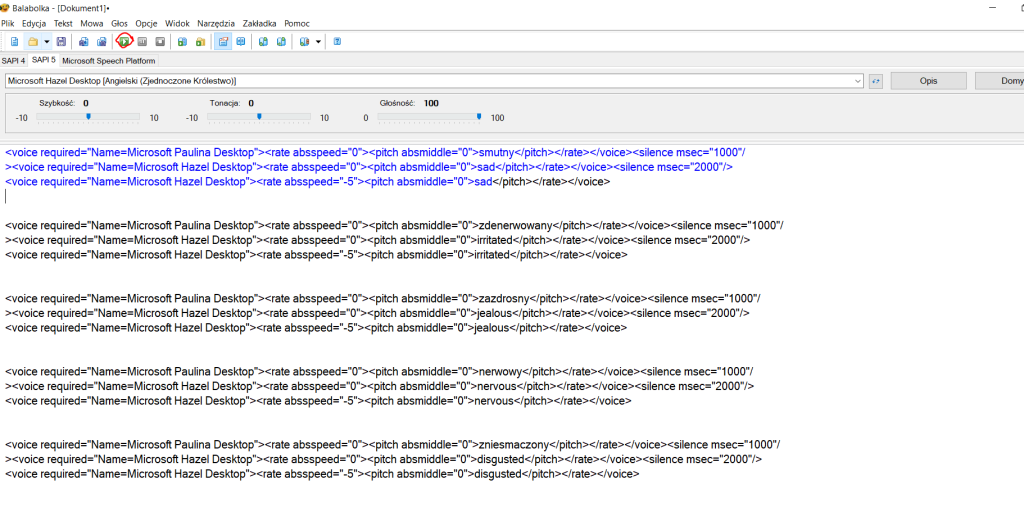Expand the dropdown arrow next to Open folder
This screenshot has height=530, width=1024.
[46, 42]
